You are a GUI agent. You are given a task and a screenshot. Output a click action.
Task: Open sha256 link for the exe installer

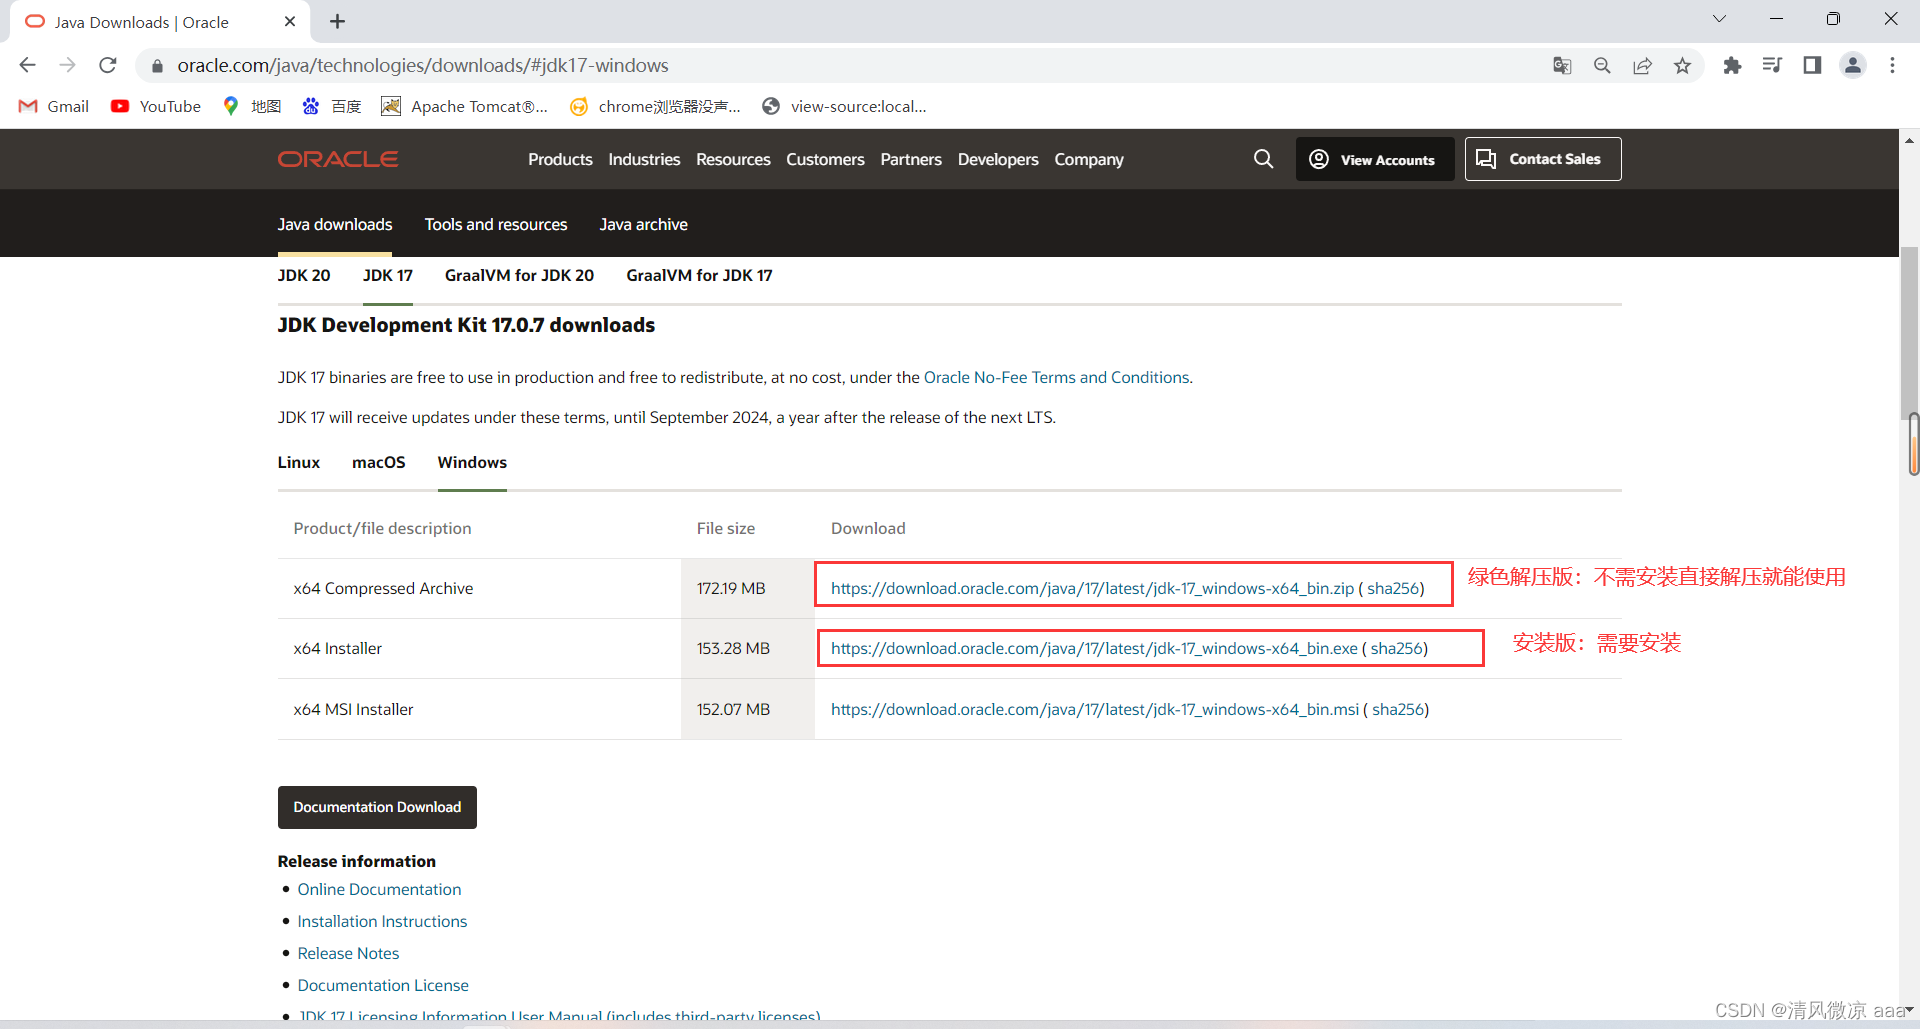1397,648
